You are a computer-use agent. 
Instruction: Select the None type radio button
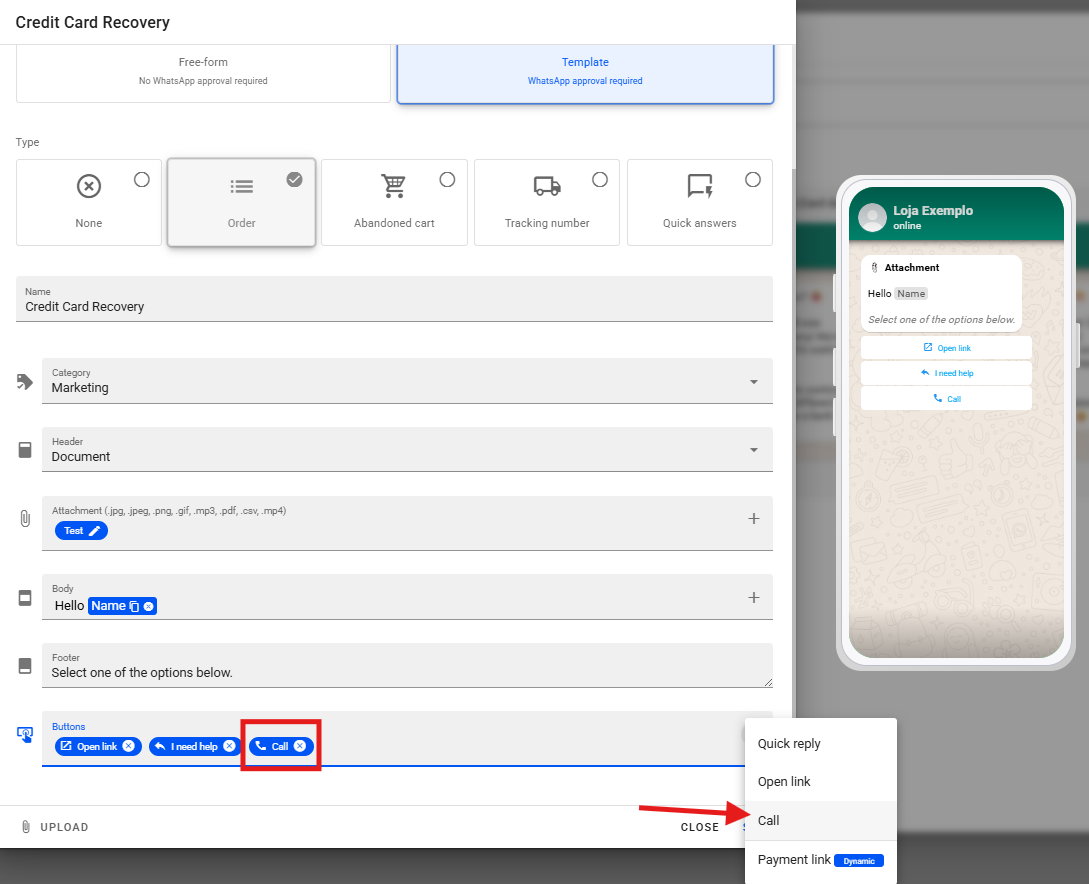click(x=142, y=180)
